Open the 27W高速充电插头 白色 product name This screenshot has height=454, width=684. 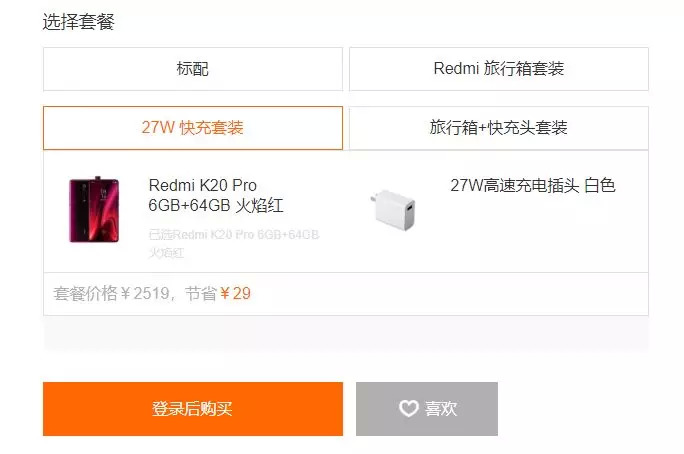(533, 185)
